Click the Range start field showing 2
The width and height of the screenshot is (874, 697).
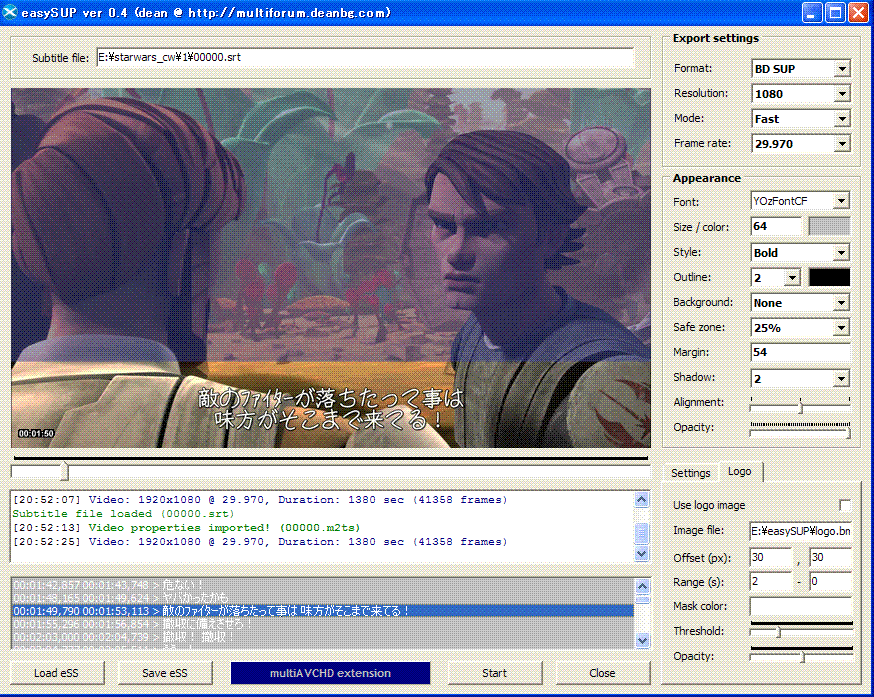pos(771,582)
